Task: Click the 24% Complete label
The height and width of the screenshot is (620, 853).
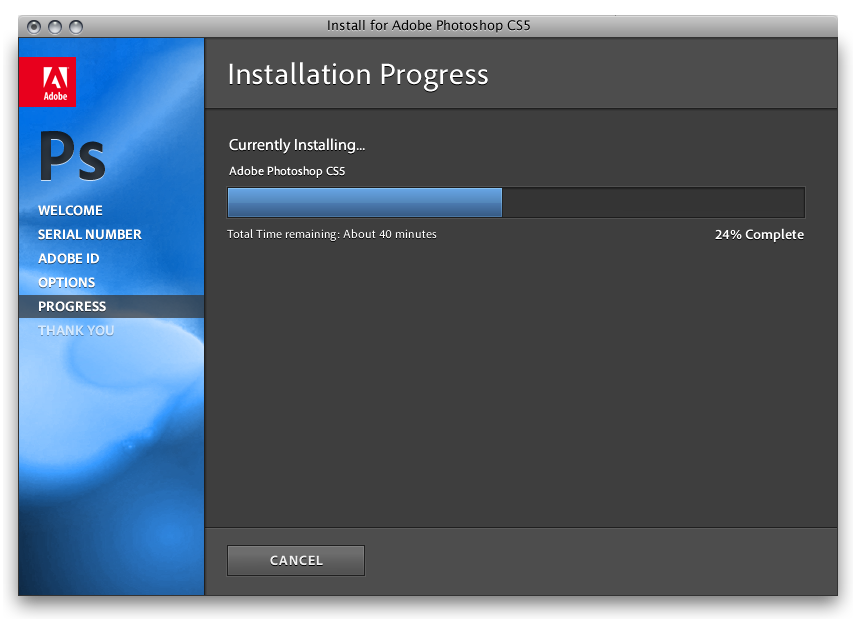Action: click(x=759, y=234)
